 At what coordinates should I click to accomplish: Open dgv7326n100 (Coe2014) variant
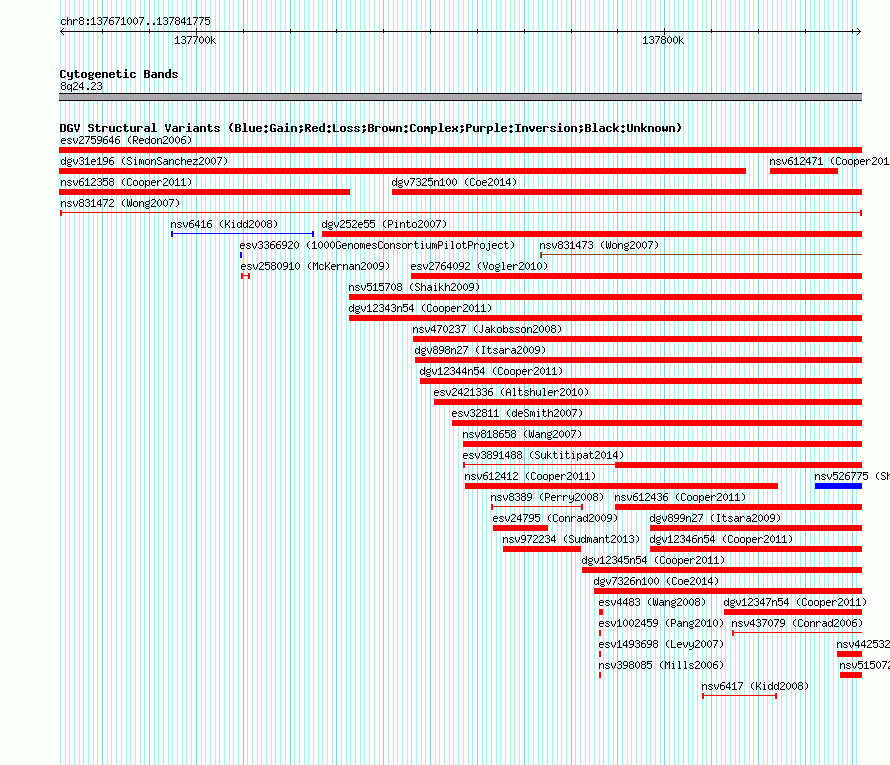(x=656, y=581)
